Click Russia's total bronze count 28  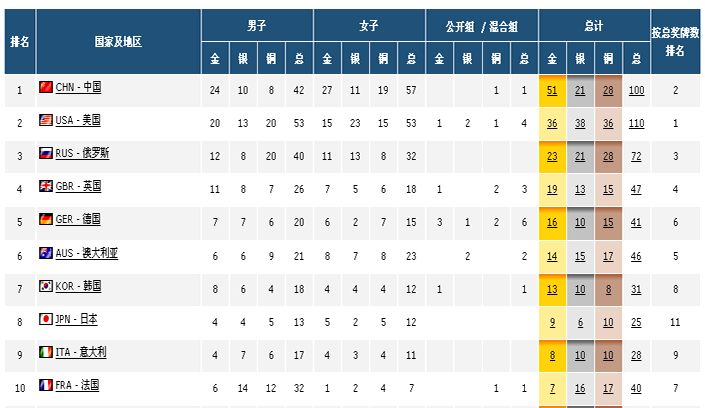point(608,157)
